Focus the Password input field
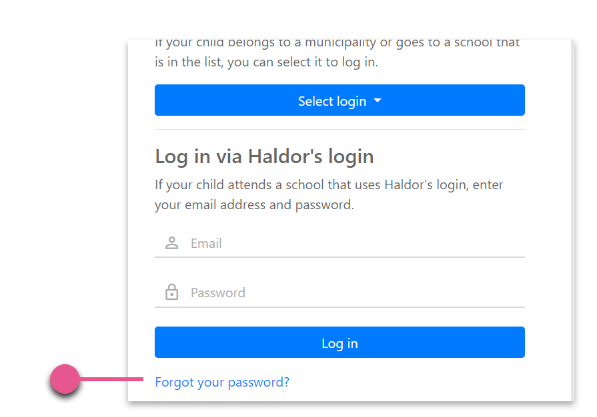 (x=340, y=292)
